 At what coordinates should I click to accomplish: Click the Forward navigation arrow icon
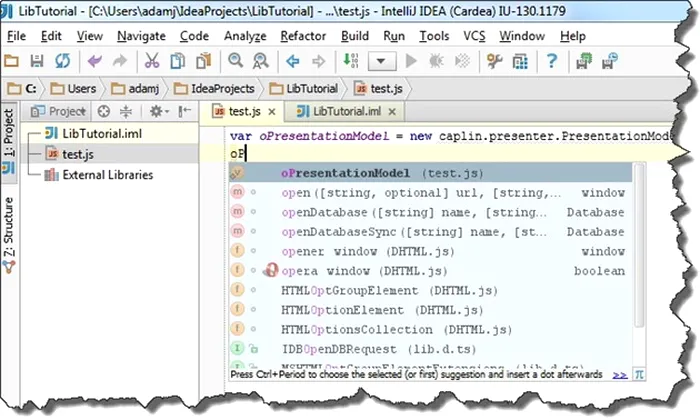pyautogui.click(x=318, y=60)
